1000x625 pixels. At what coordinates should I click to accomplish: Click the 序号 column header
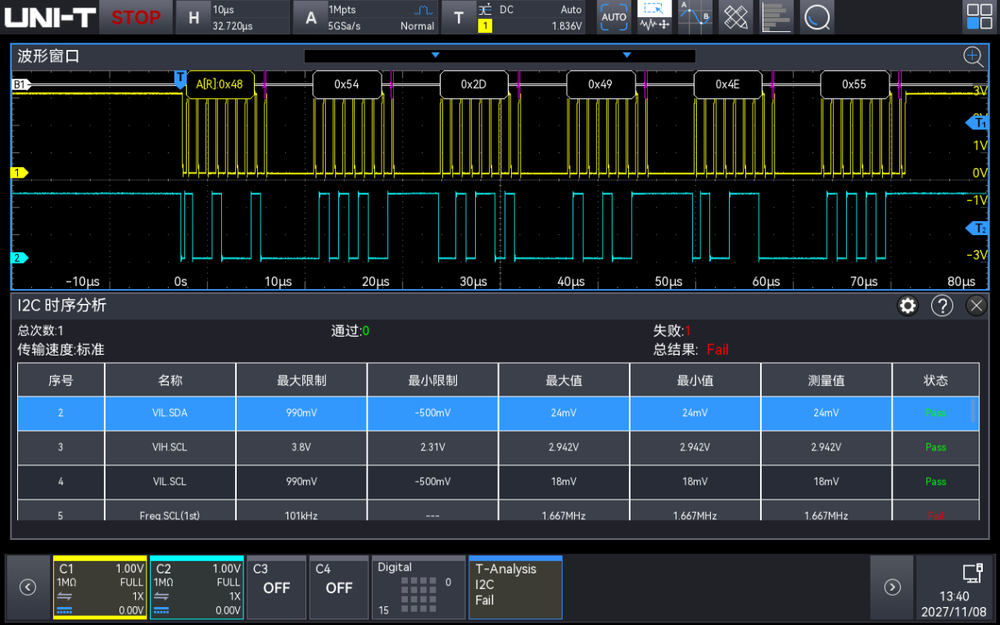coord(61,380)
